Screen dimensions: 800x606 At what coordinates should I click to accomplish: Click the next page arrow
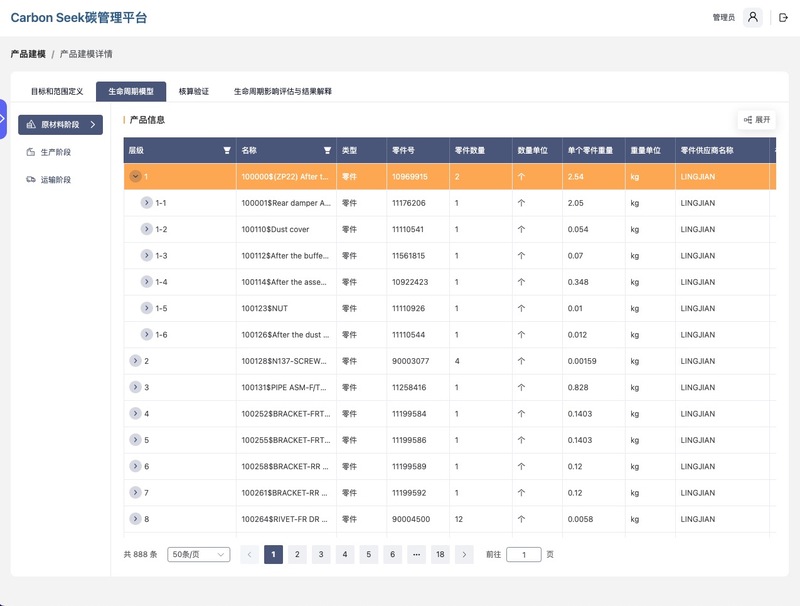464,554
